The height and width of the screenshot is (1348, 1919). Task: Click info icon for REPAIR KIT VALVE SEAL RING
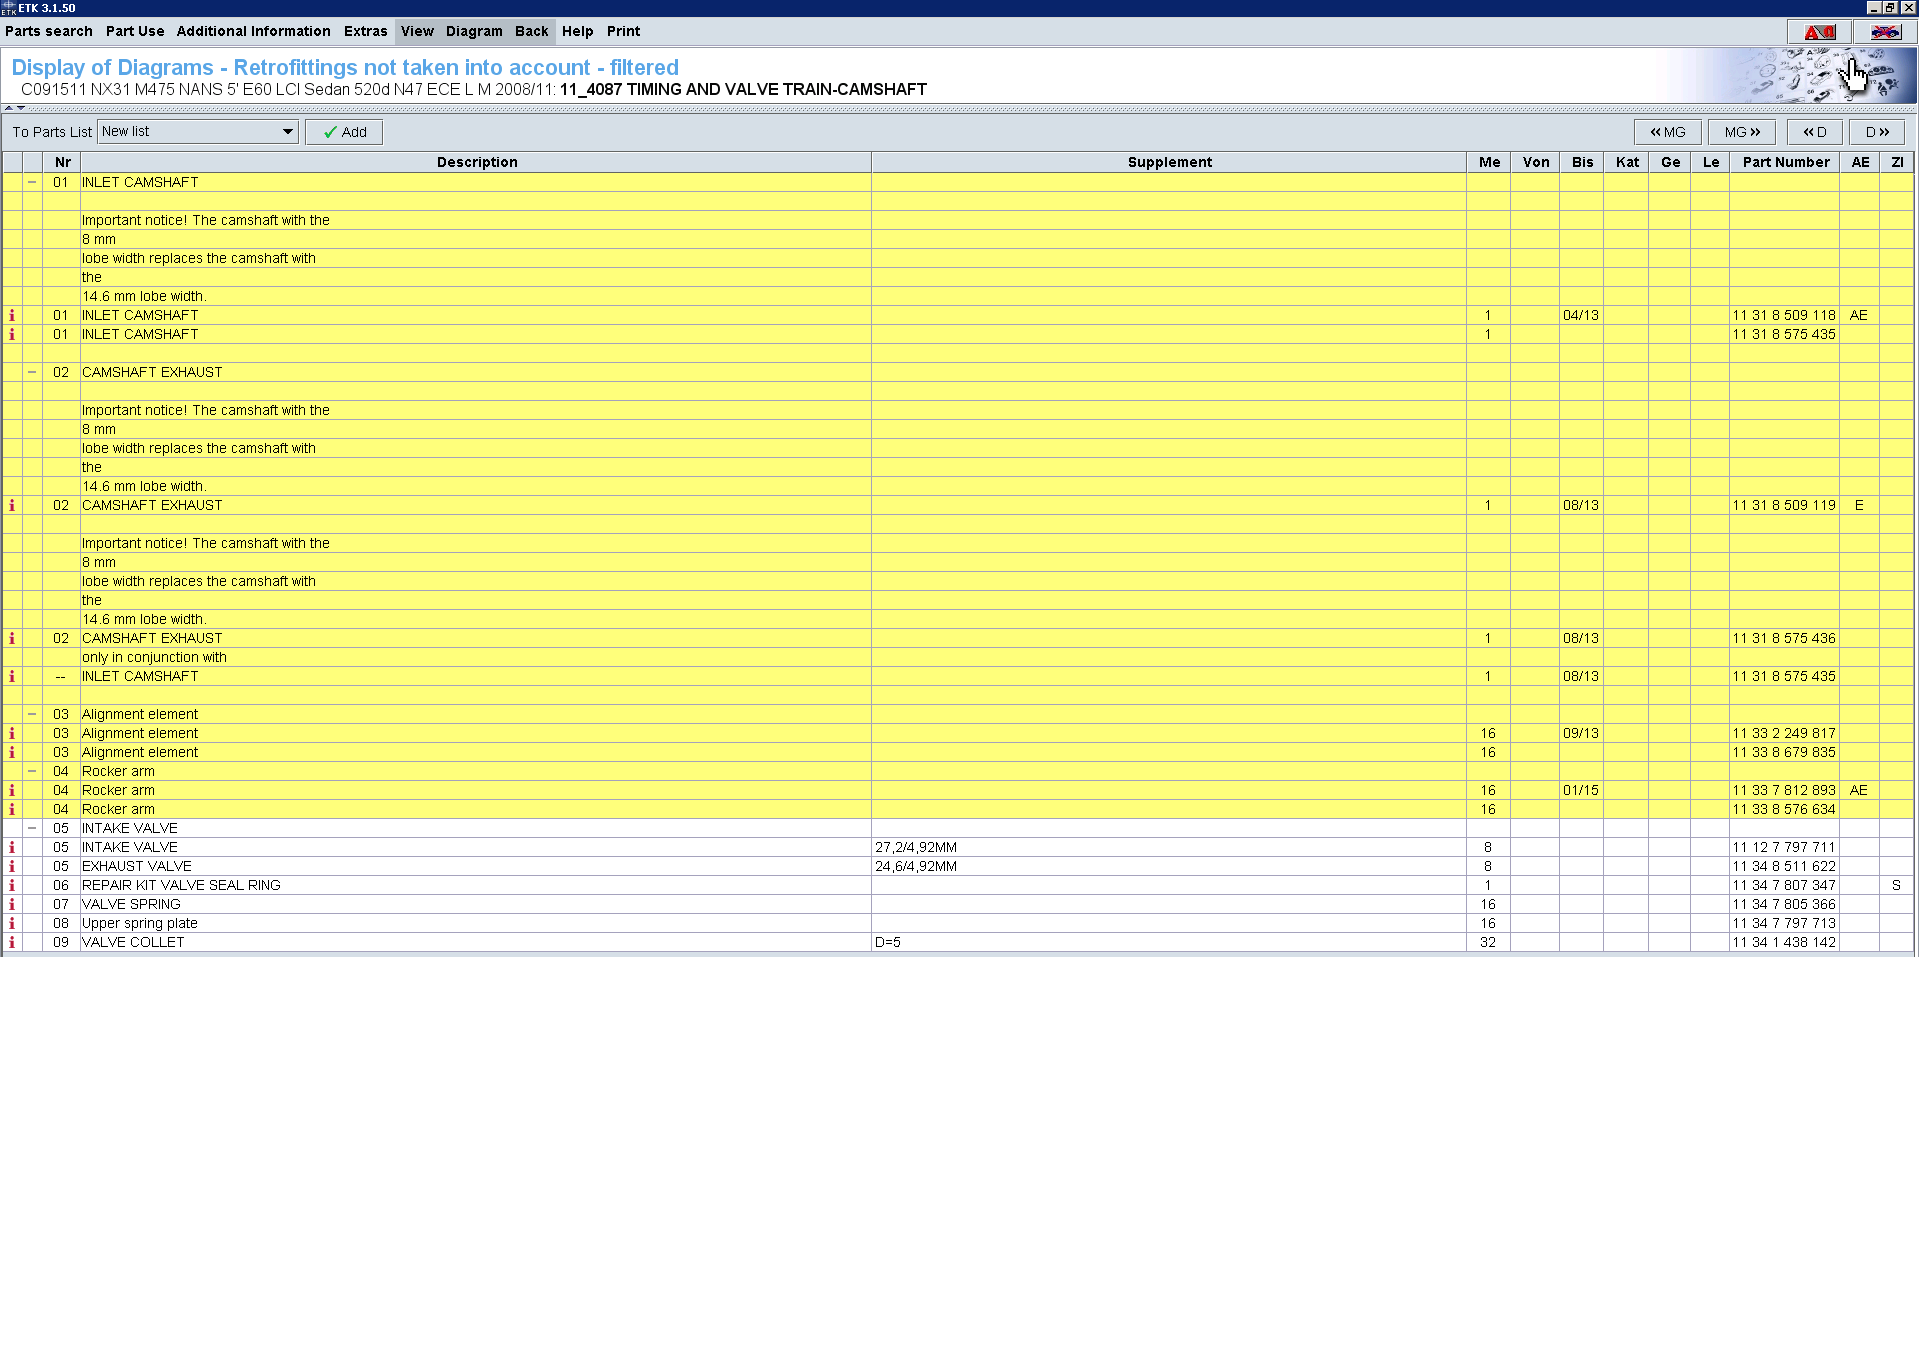(x=12, y=885)
